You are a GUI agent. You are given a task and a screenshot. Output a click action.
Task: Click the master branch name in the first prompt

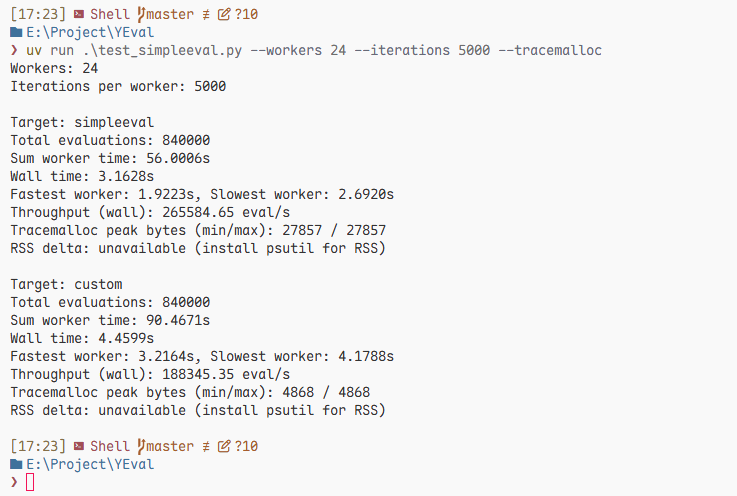(171, 15)
